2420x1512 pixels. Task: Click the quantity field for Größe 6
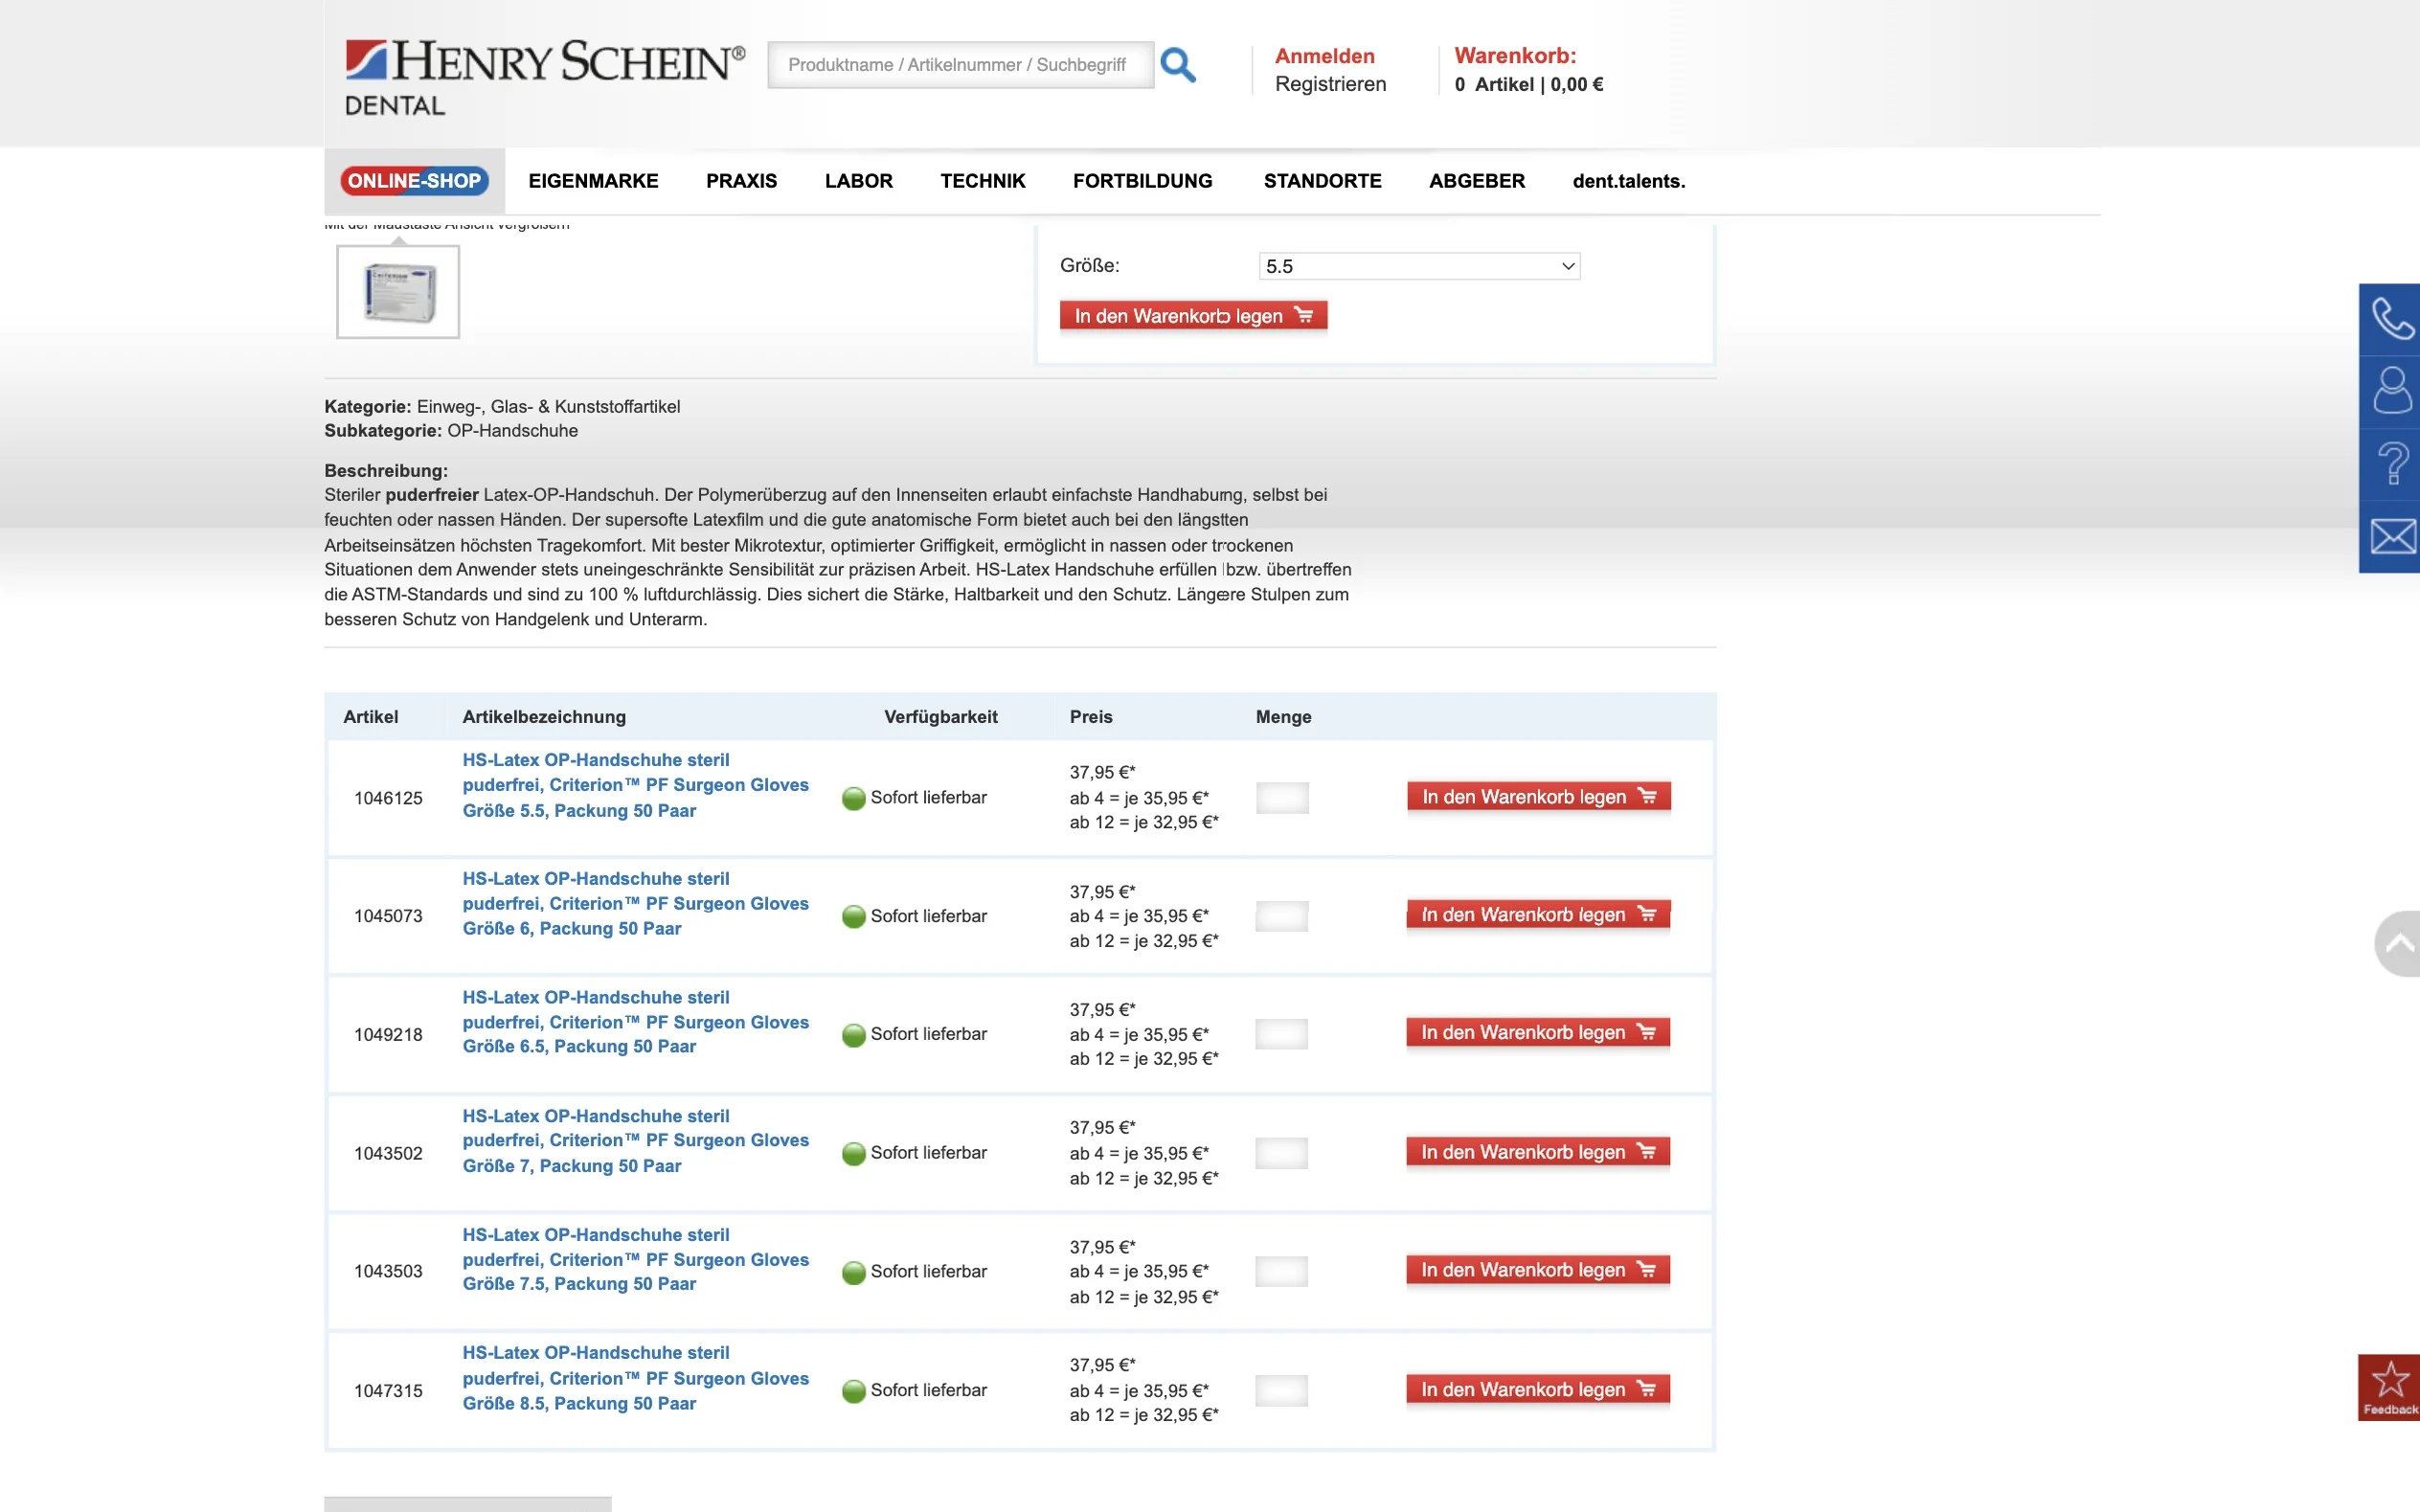pyautogui.click(x=1282, y=916)
